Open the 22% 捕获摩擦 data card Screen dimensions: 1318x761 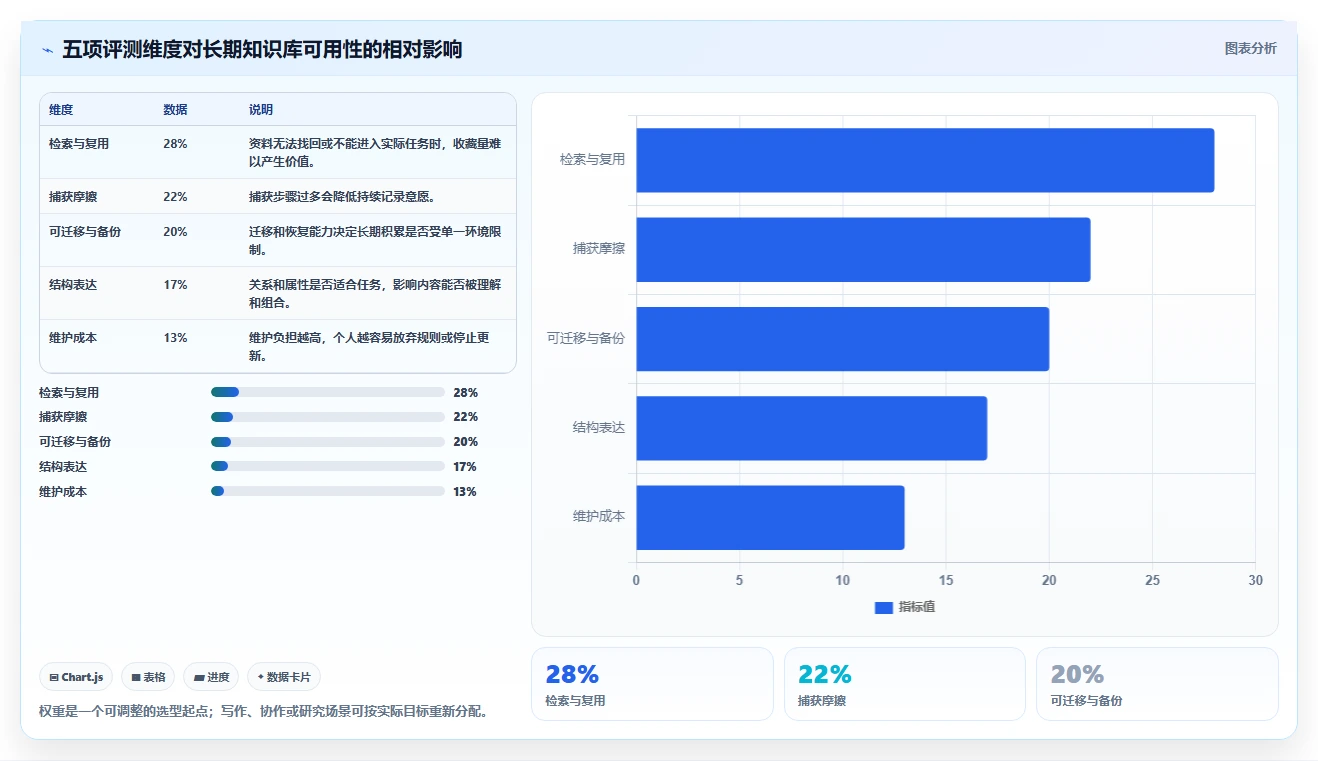(x=905, y=684)
